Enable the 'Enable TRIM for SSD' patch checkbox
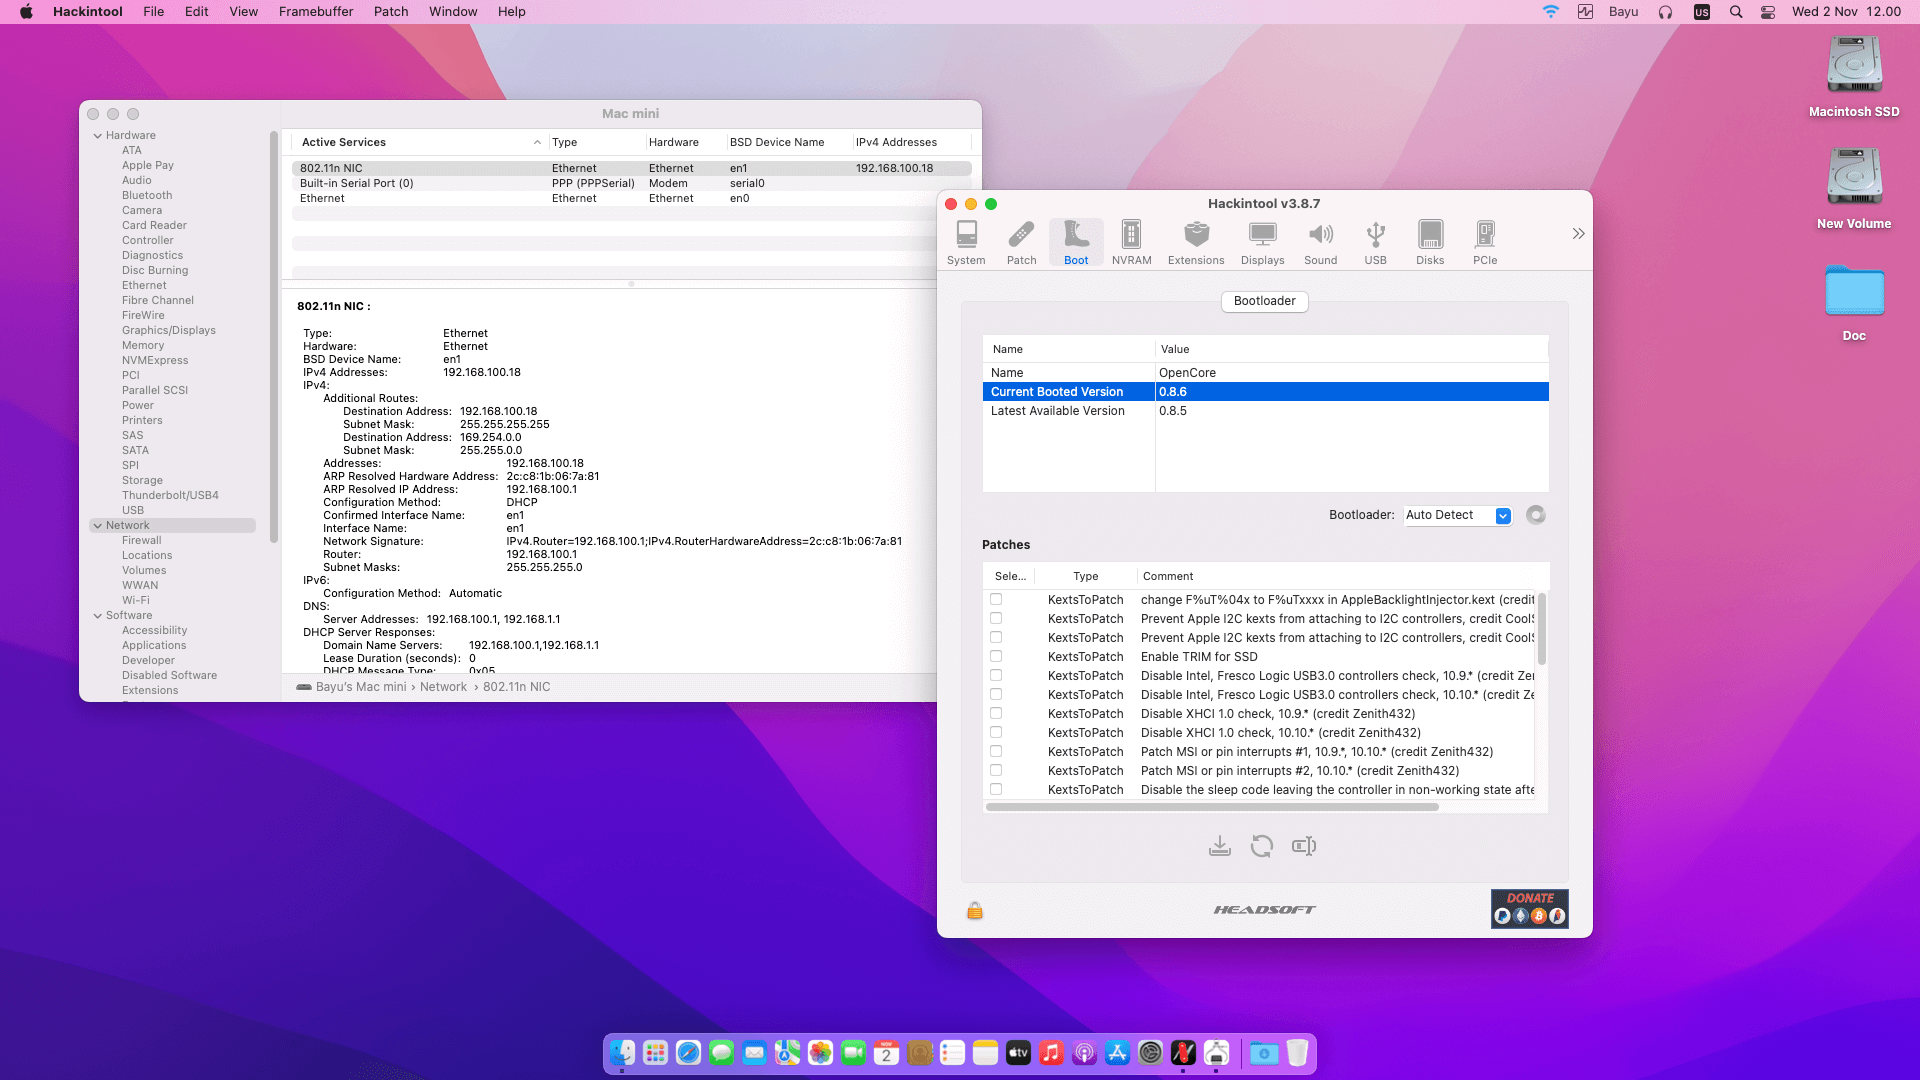The height and width of the screenshot is (1080, 1920). [996, 656]
